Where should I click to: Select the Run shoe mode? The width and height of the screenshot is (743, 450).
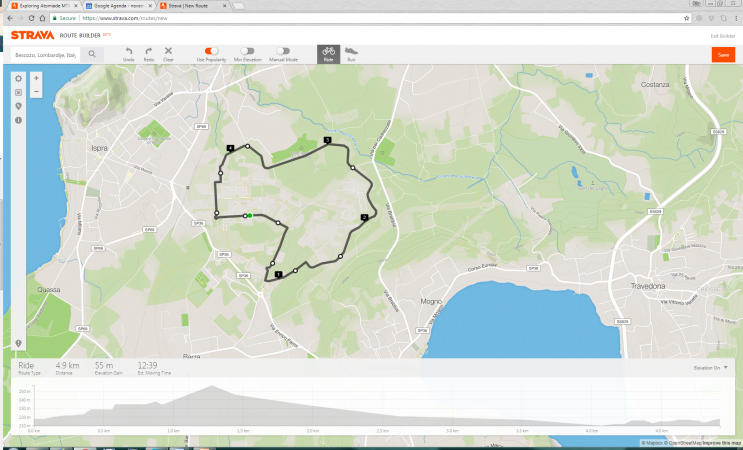point(351,54)
